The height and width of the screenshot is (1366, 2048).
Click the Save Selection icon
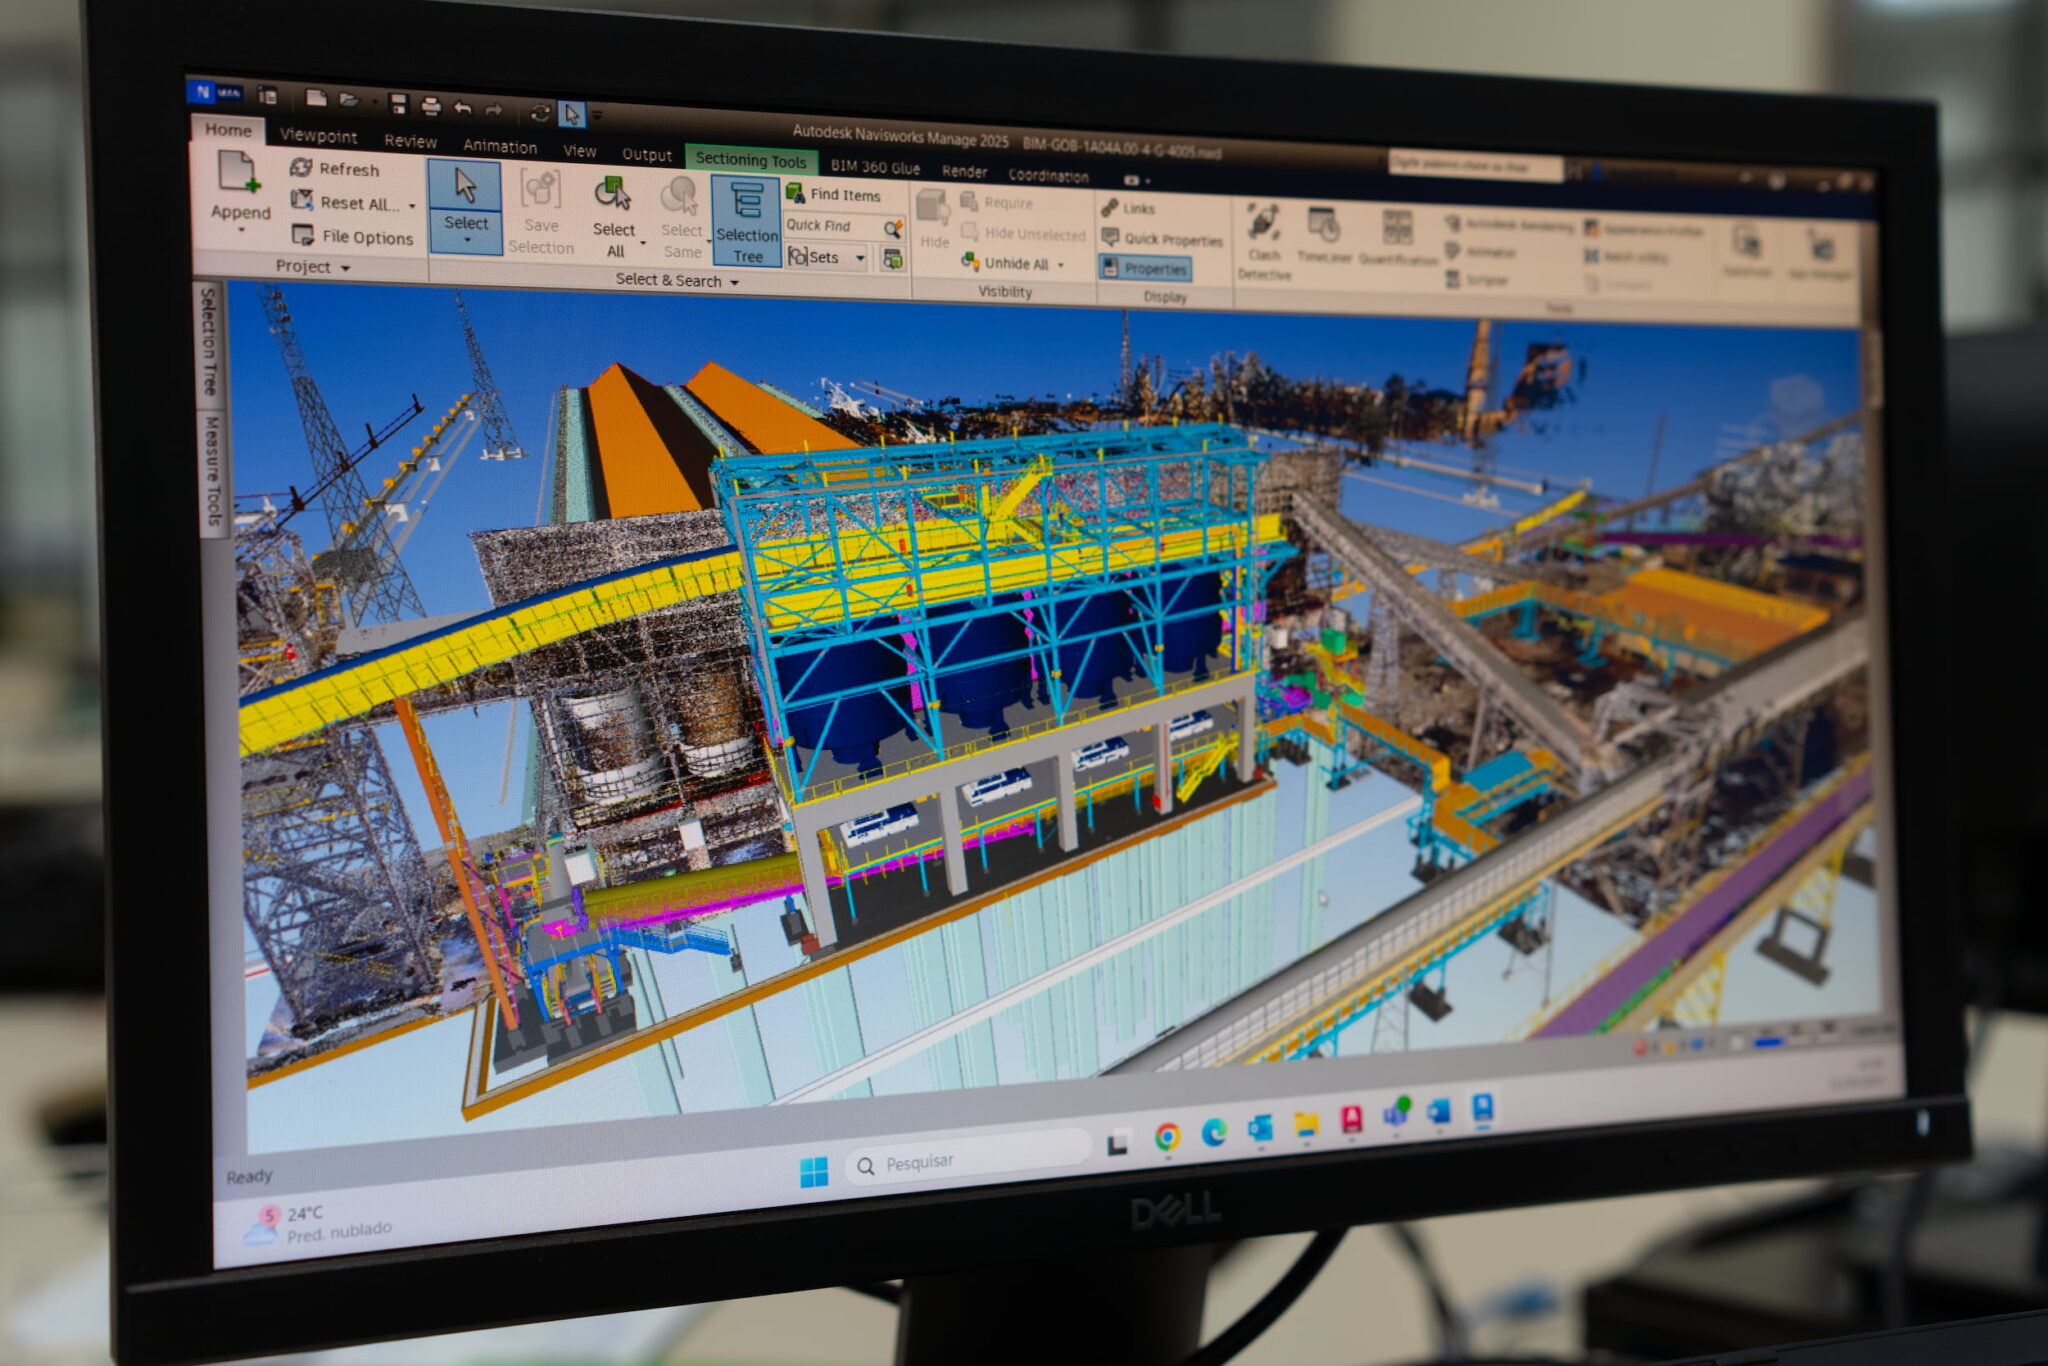(x=541, y=190)
